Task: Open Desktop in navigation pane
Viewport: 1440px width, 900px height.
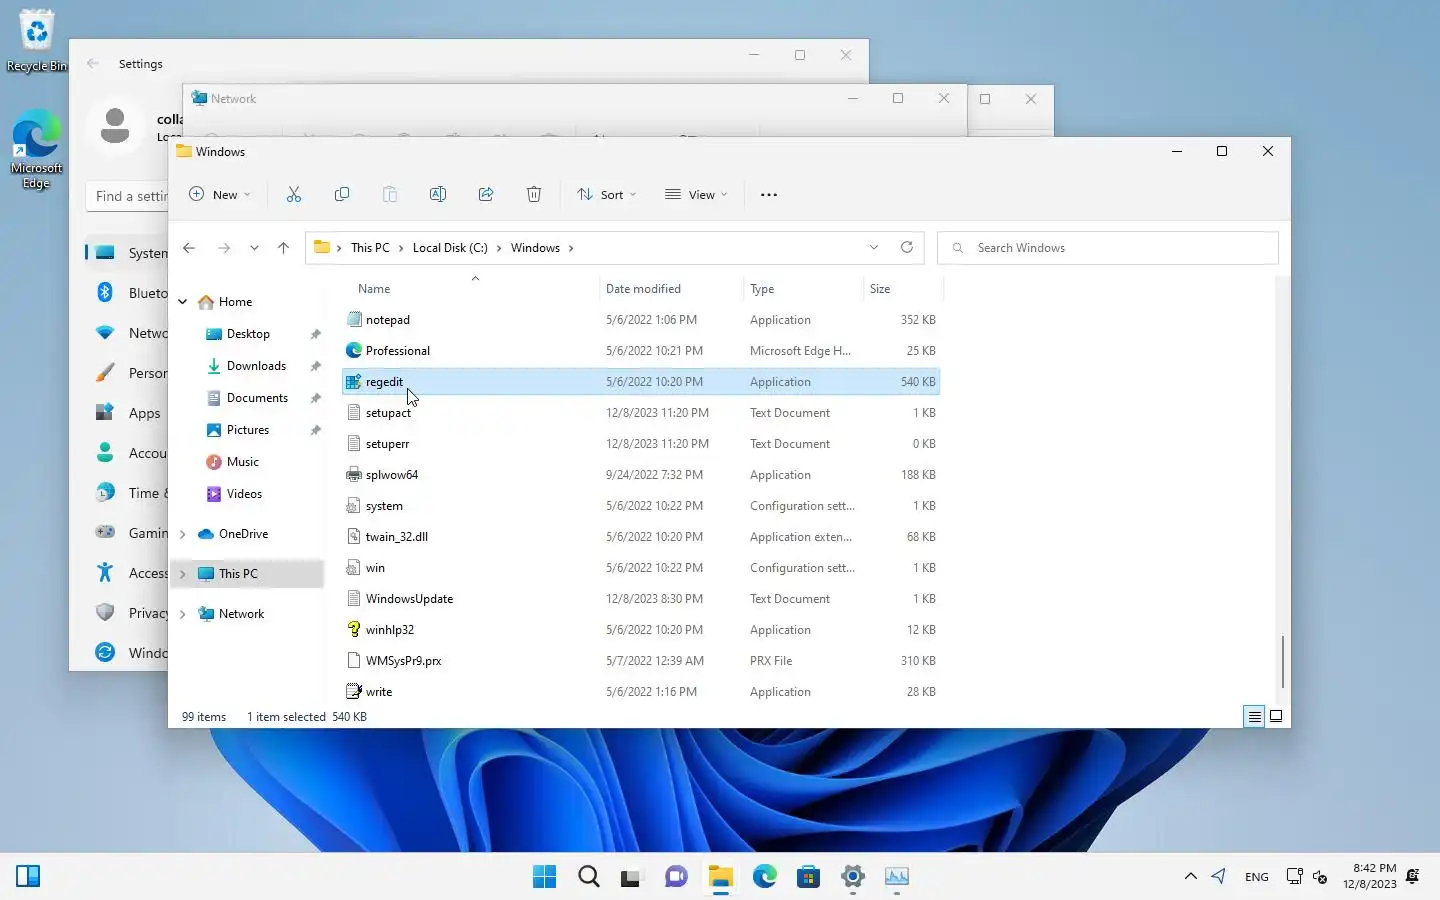Action: click(248, 334)
